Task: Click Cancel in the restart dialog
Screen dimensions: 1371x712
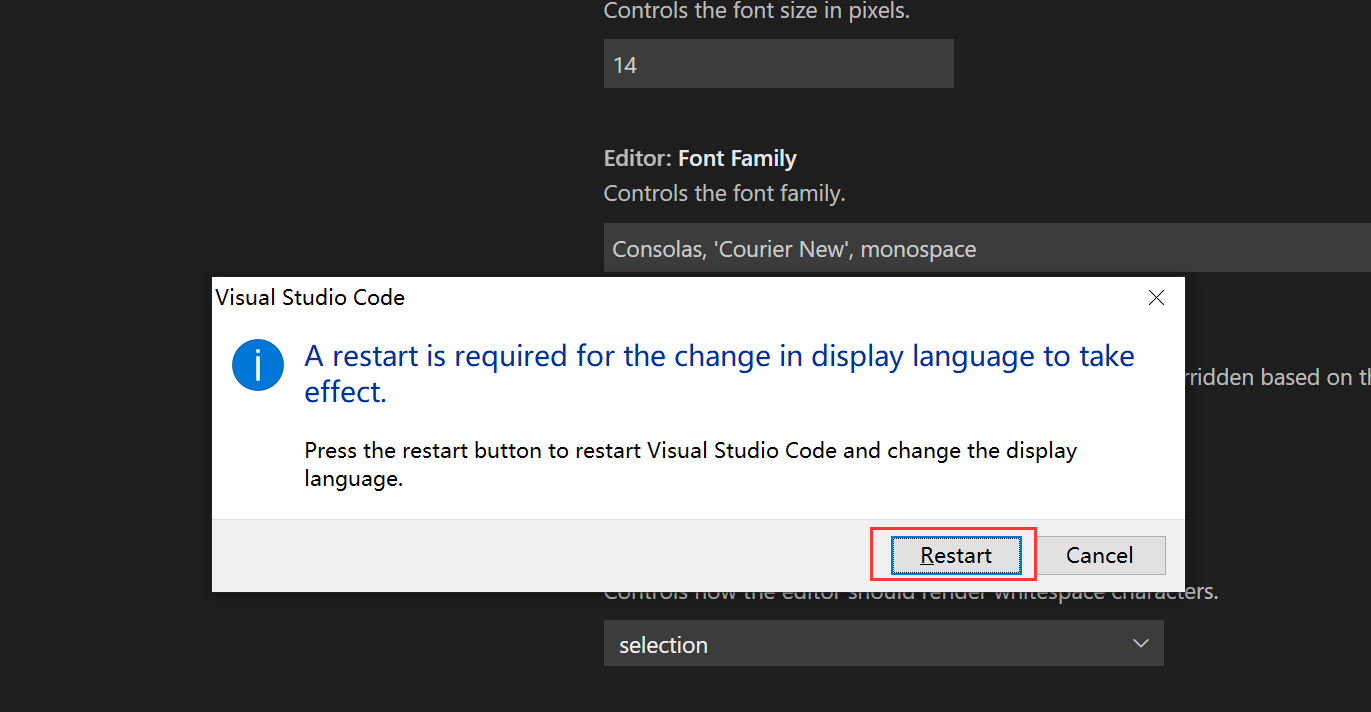Action: tap(1099, 555)
